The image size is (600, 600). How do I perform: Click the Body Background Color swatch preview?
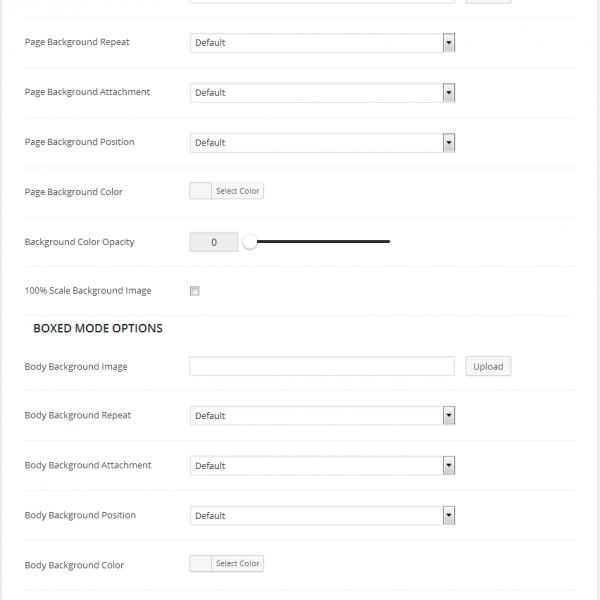(201, 564)
